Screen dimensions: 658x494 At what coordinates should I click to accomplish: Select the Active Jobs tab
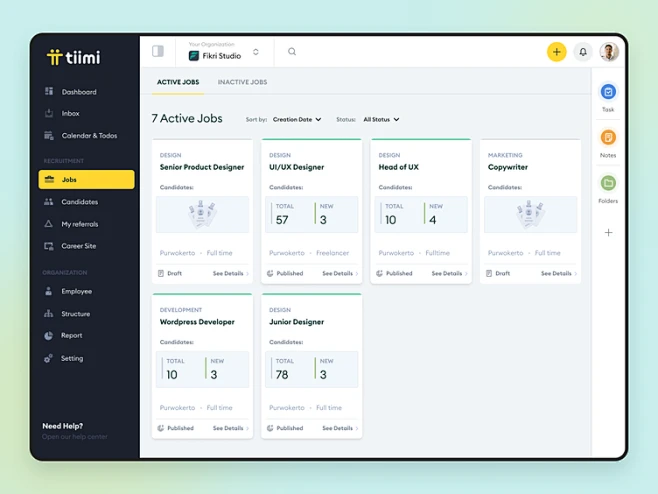coord(178,82)
